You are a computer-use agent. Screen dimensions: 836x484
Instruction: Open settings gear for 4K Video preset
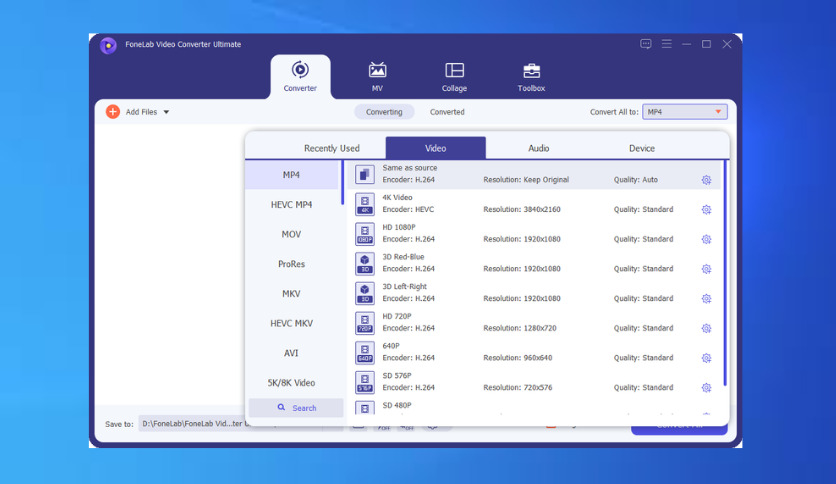pyautogui.click(x=706, y=209)
